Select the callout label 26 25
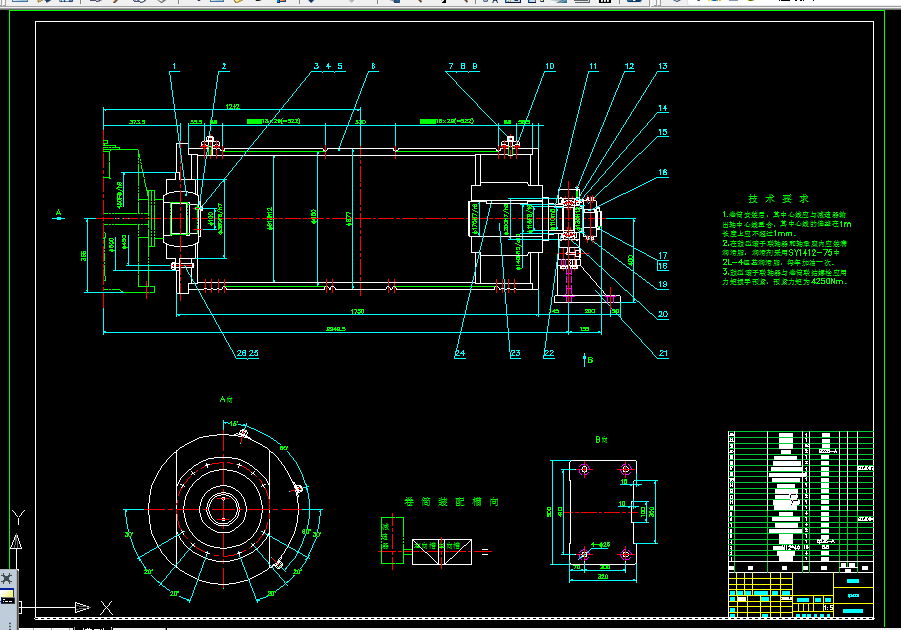This screenshot has width=901, height=630. (248, 353)
